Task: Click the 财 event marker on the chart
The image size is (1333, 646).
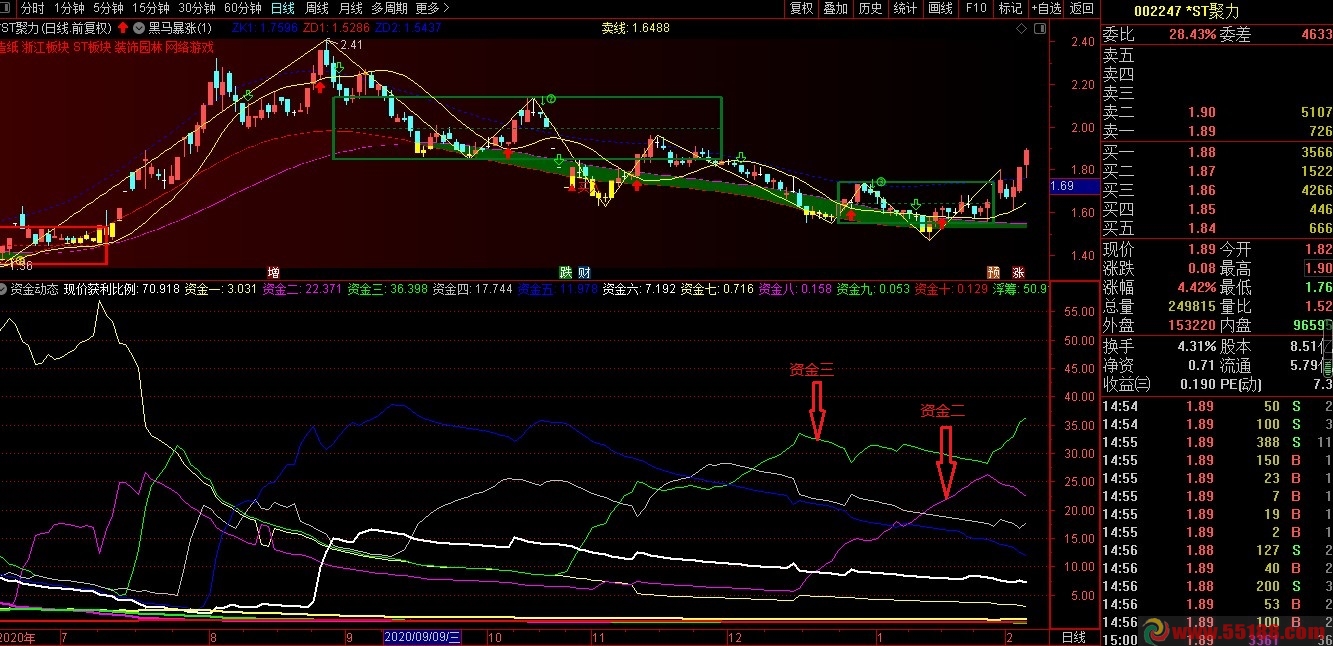Action: tap(584, 272)
